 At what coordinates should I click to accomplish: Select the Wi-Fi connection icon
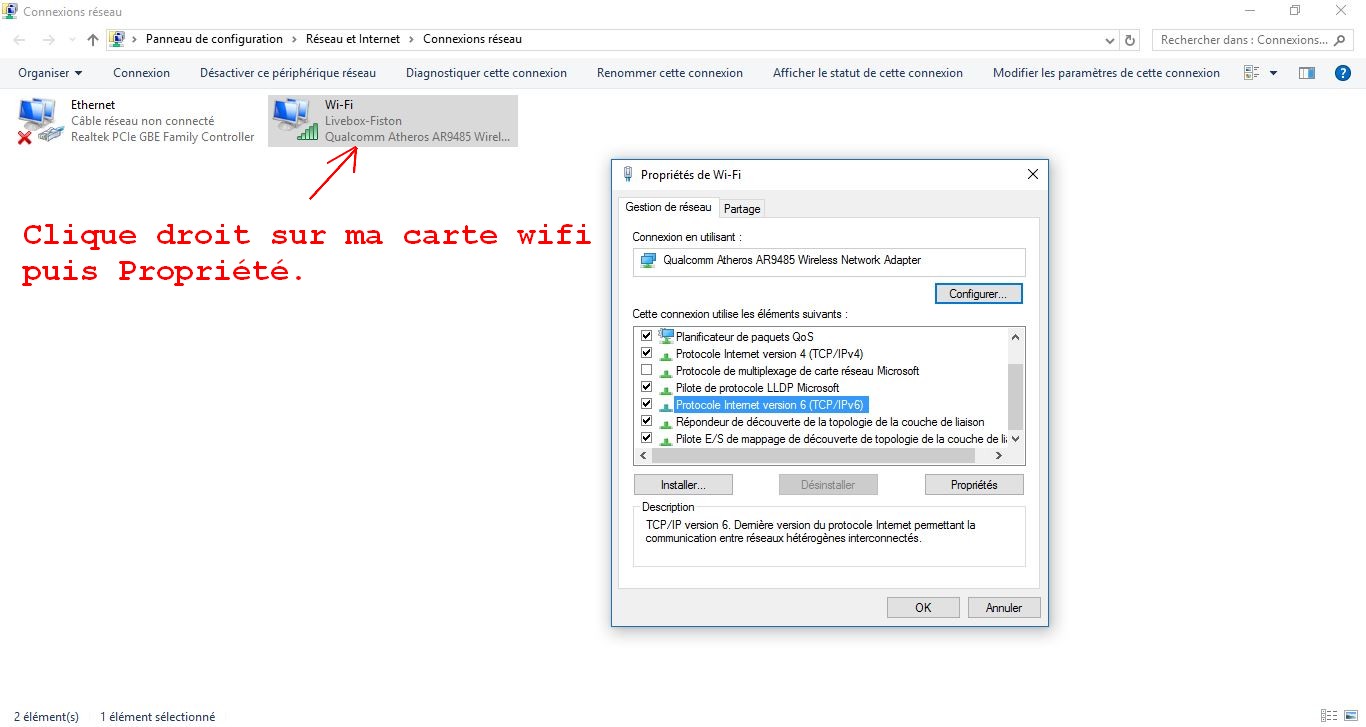pos(295,121)
